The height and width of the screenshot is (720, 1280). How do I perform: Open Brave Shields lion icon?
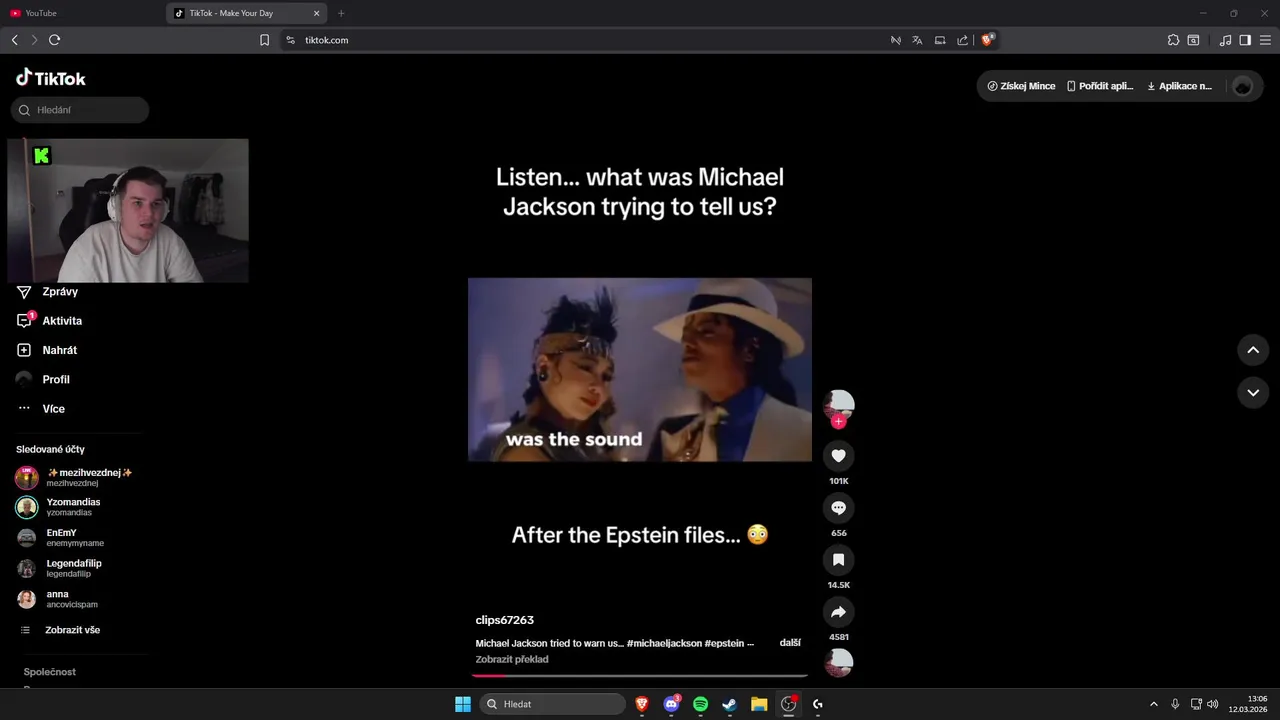(x=987, y=40)
